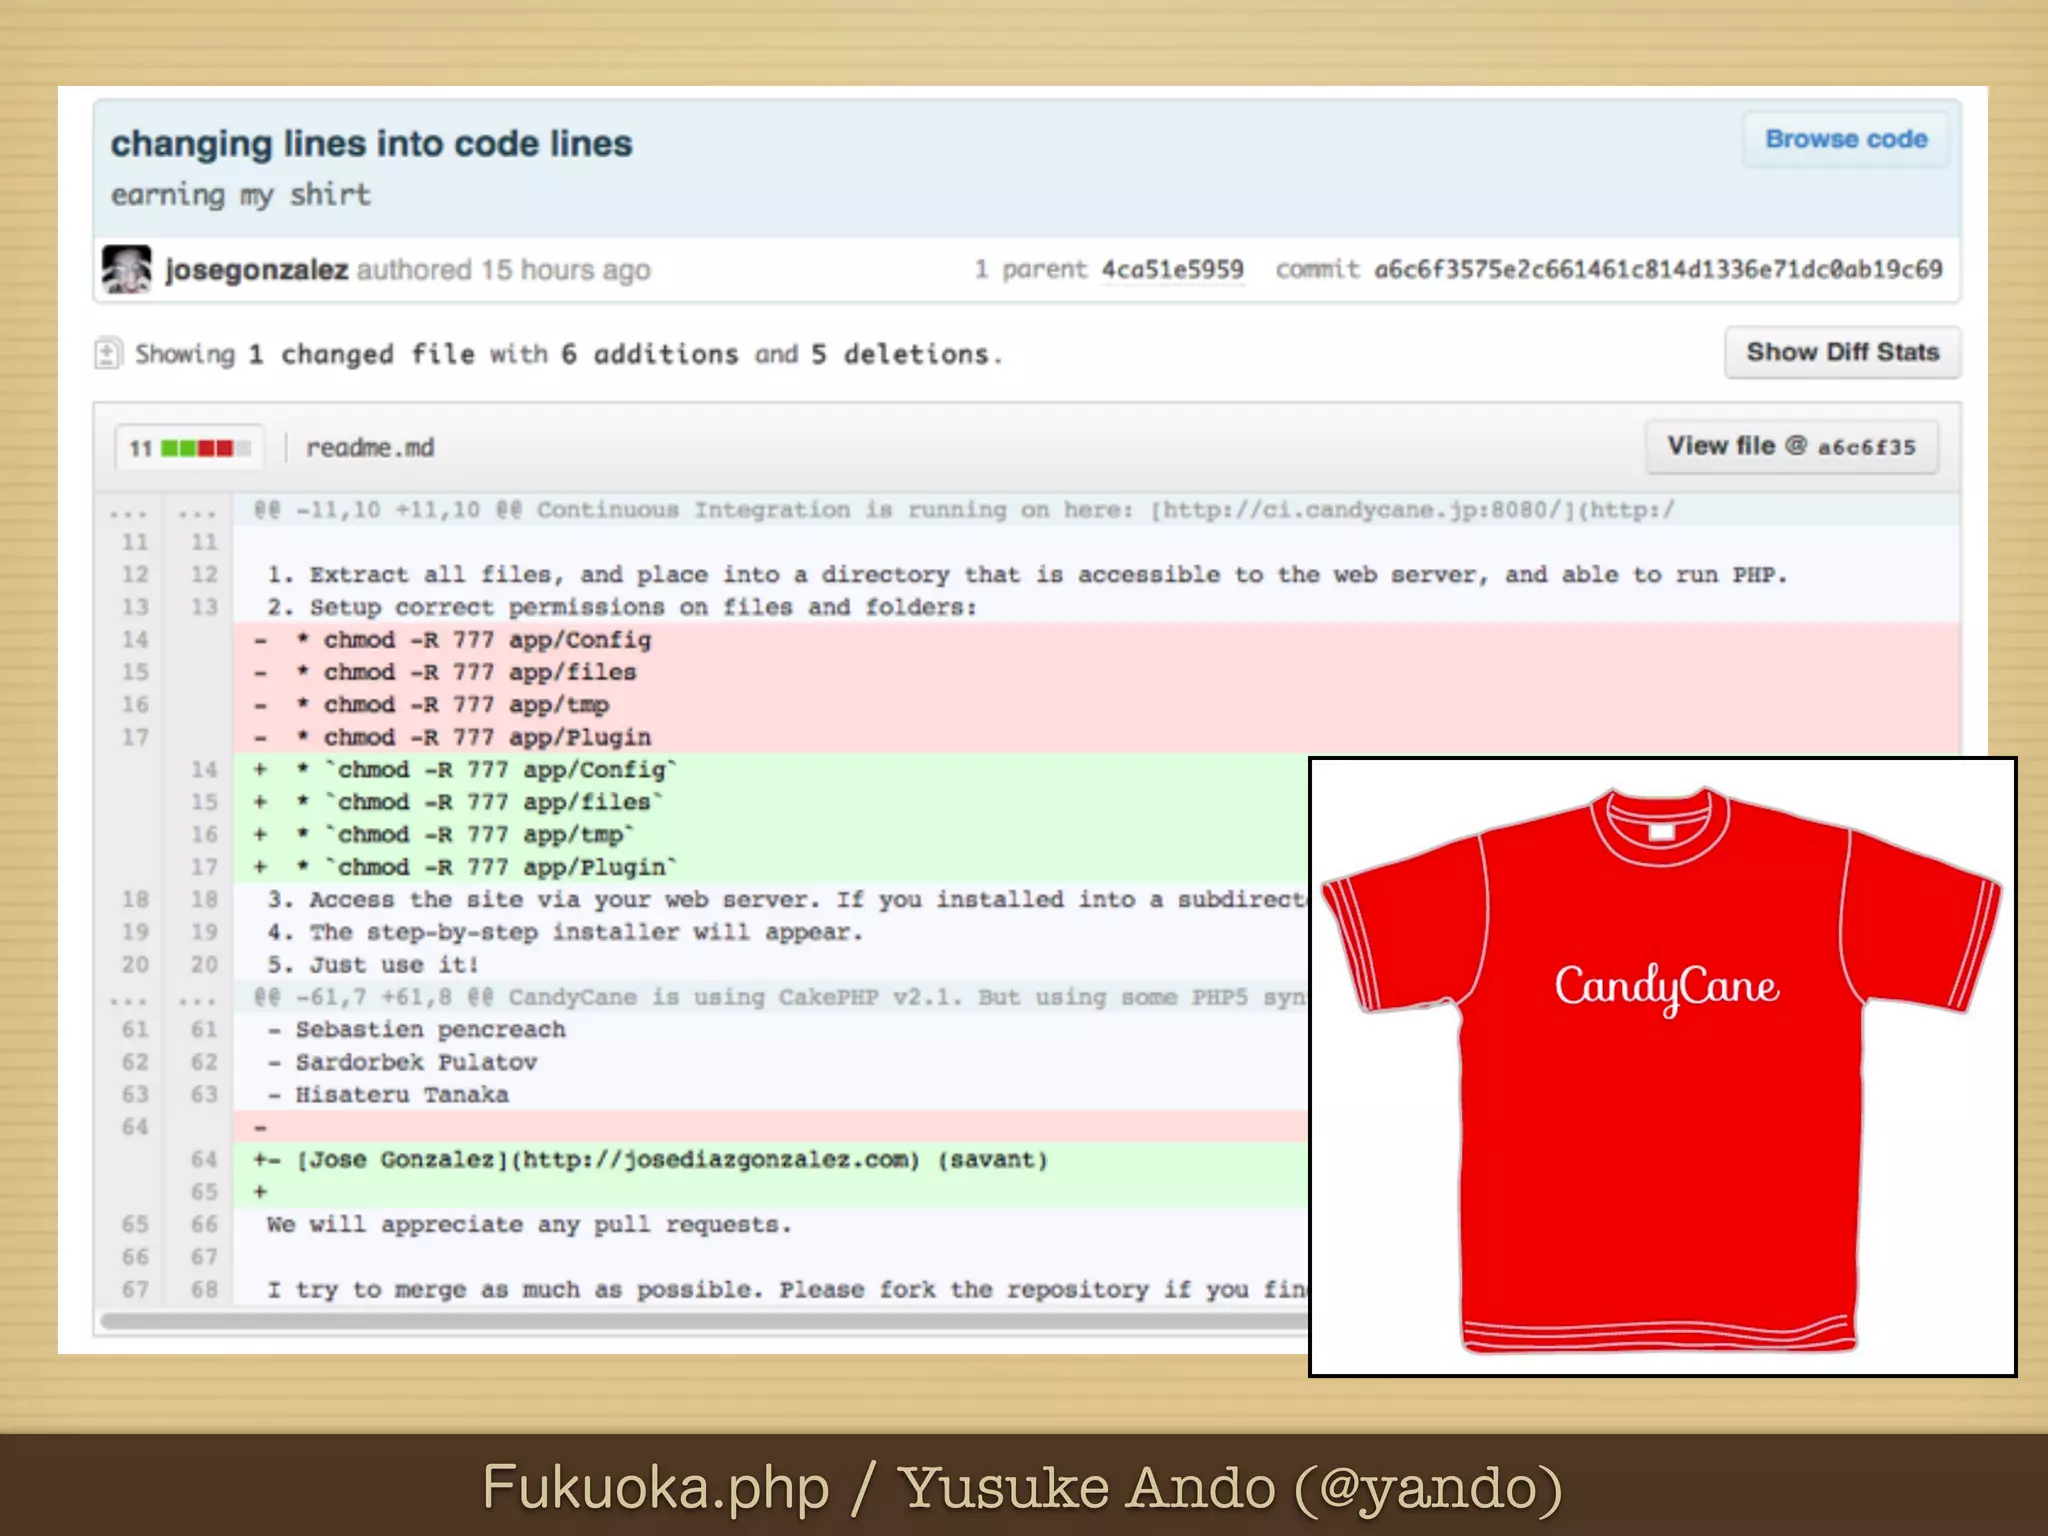Viewport: 2048px width, 1536px height.
Task: Click the full commit hash a6c6f3575e2c
Action: coord(1657,270)
